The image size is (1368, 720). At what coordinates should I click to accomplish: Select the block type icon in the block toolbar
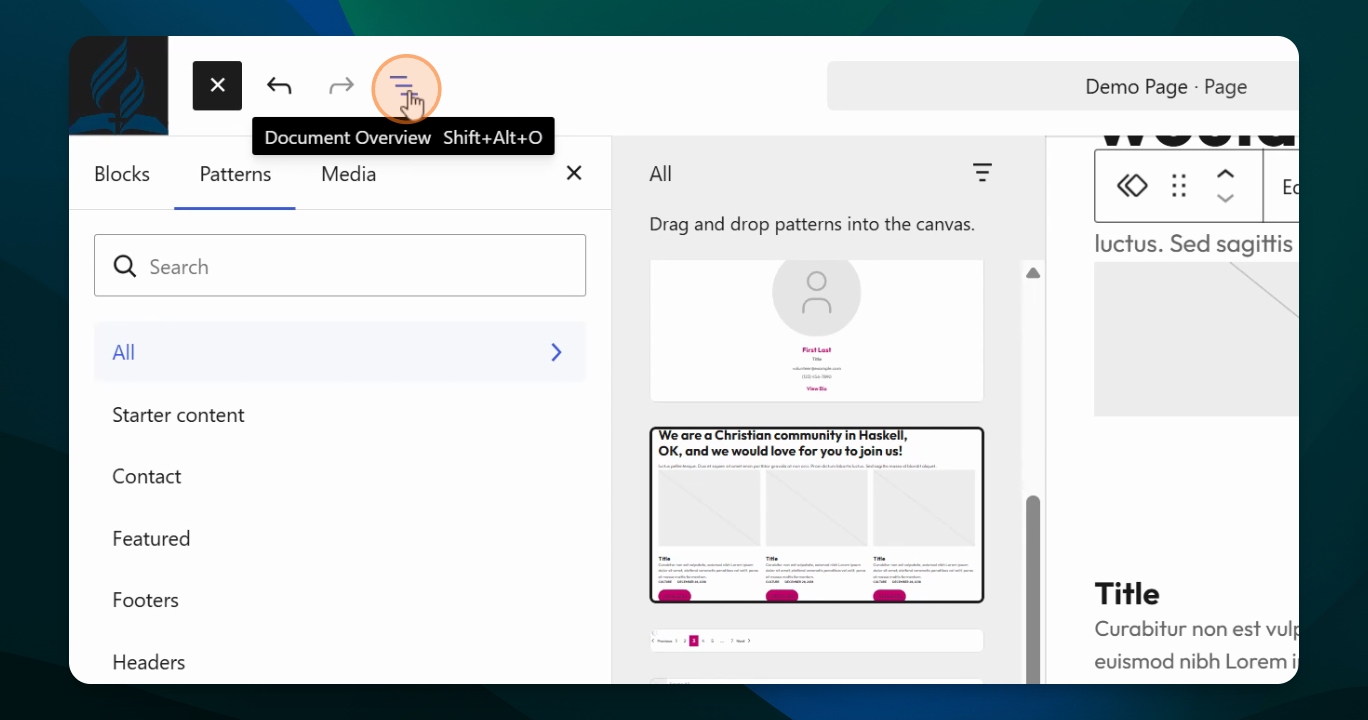[1132, 186]
